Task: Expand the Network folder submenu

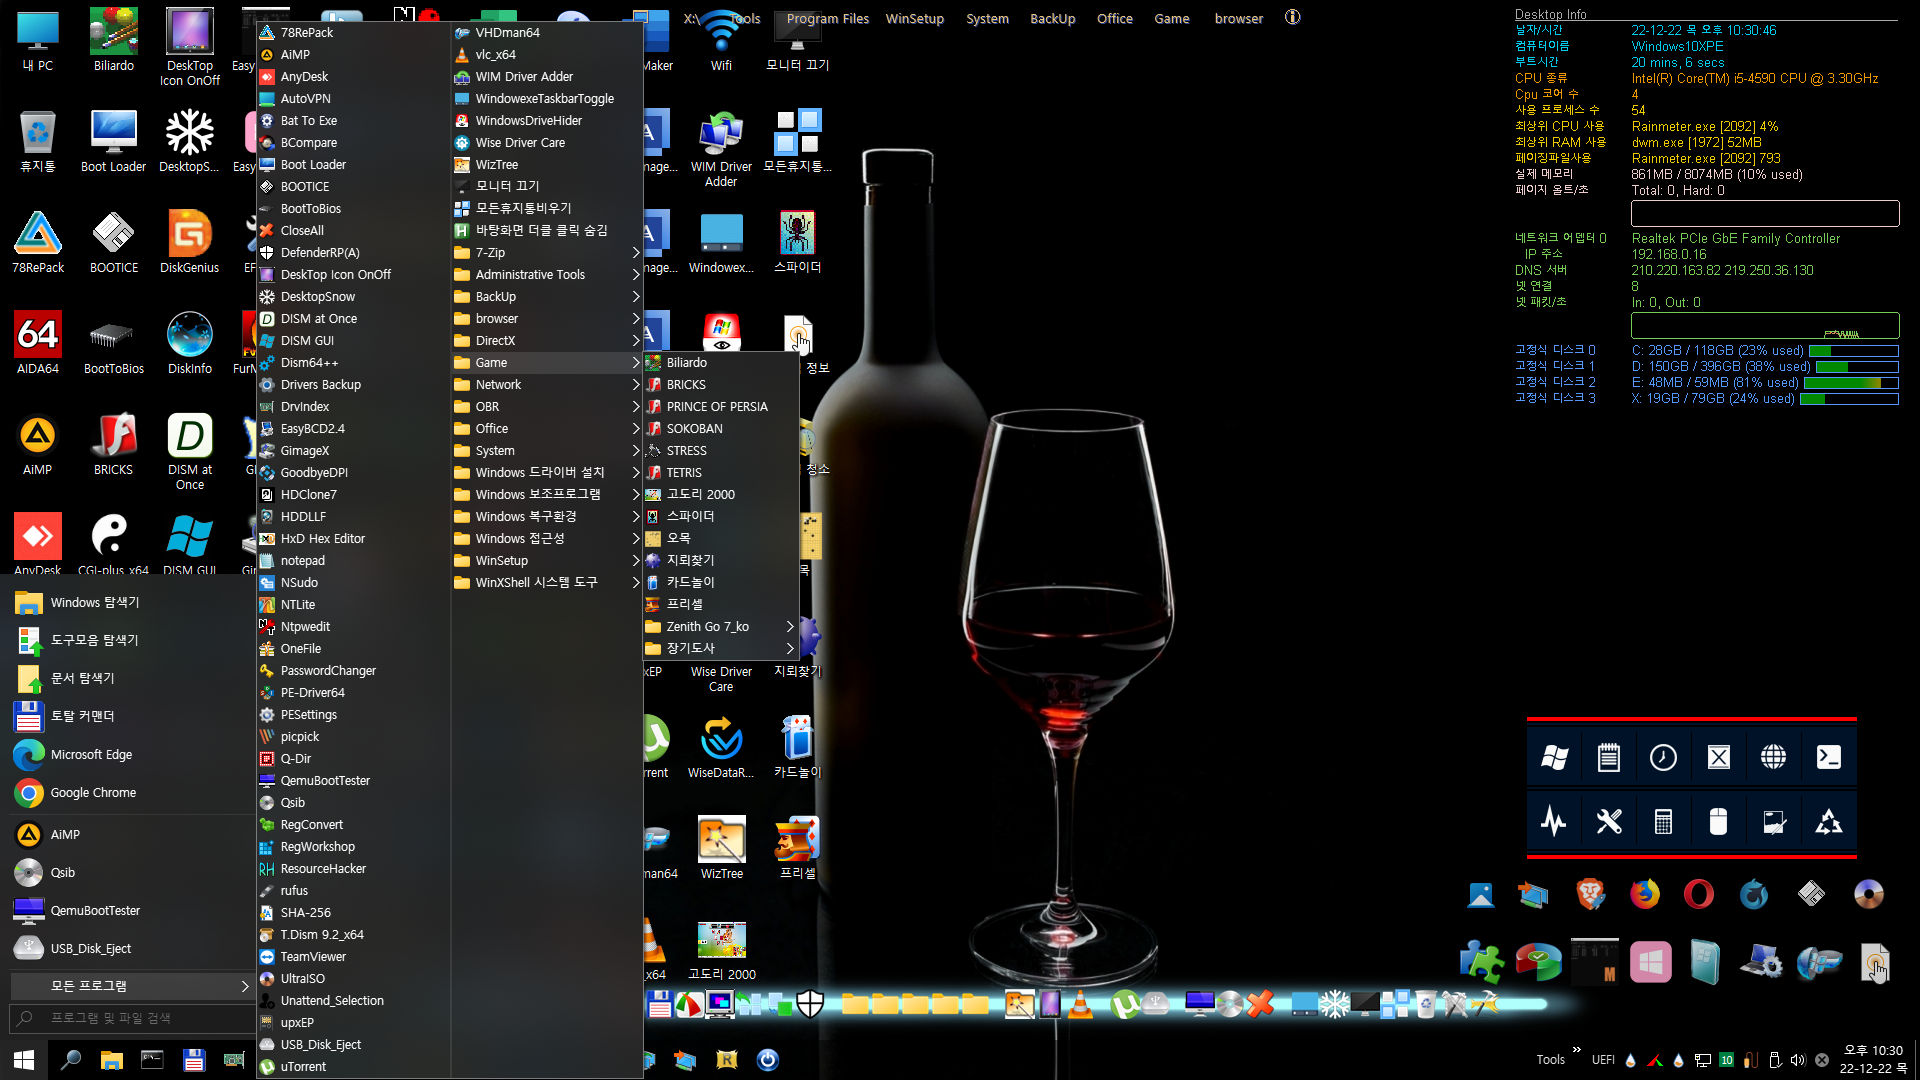Action: tap(547, 385)
